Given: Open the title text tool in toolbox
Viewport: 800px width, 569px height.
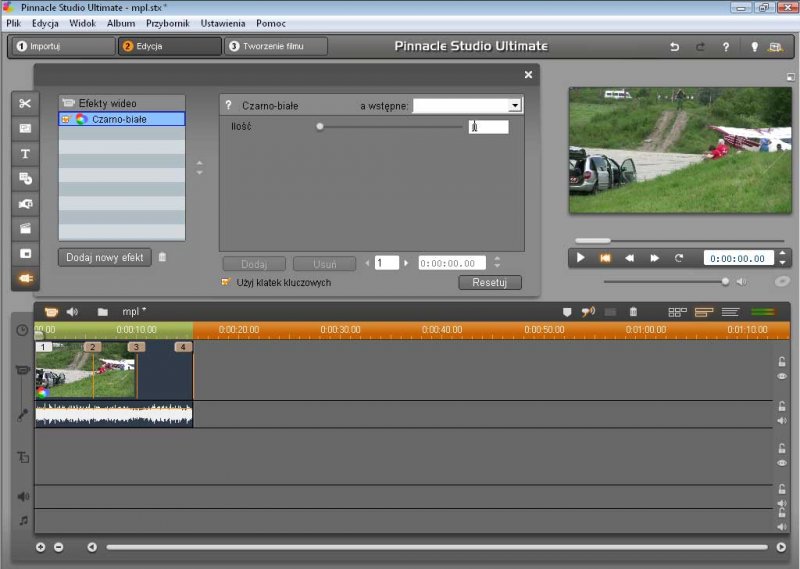Looking at the screenshot, I should 25,154.
